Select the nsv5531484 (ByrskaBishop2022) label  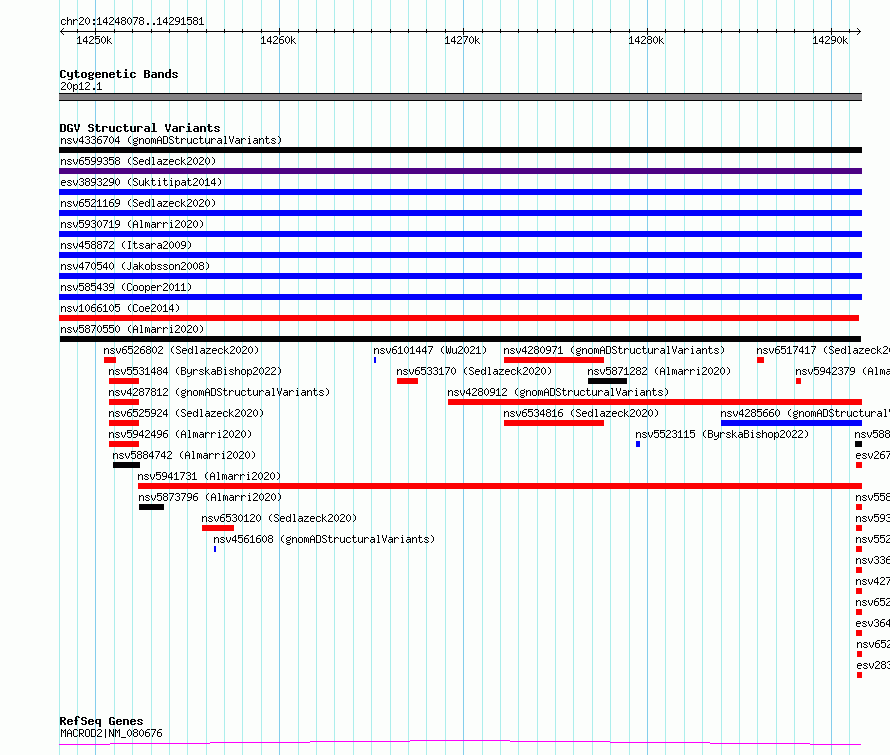[x=195, y=371]
